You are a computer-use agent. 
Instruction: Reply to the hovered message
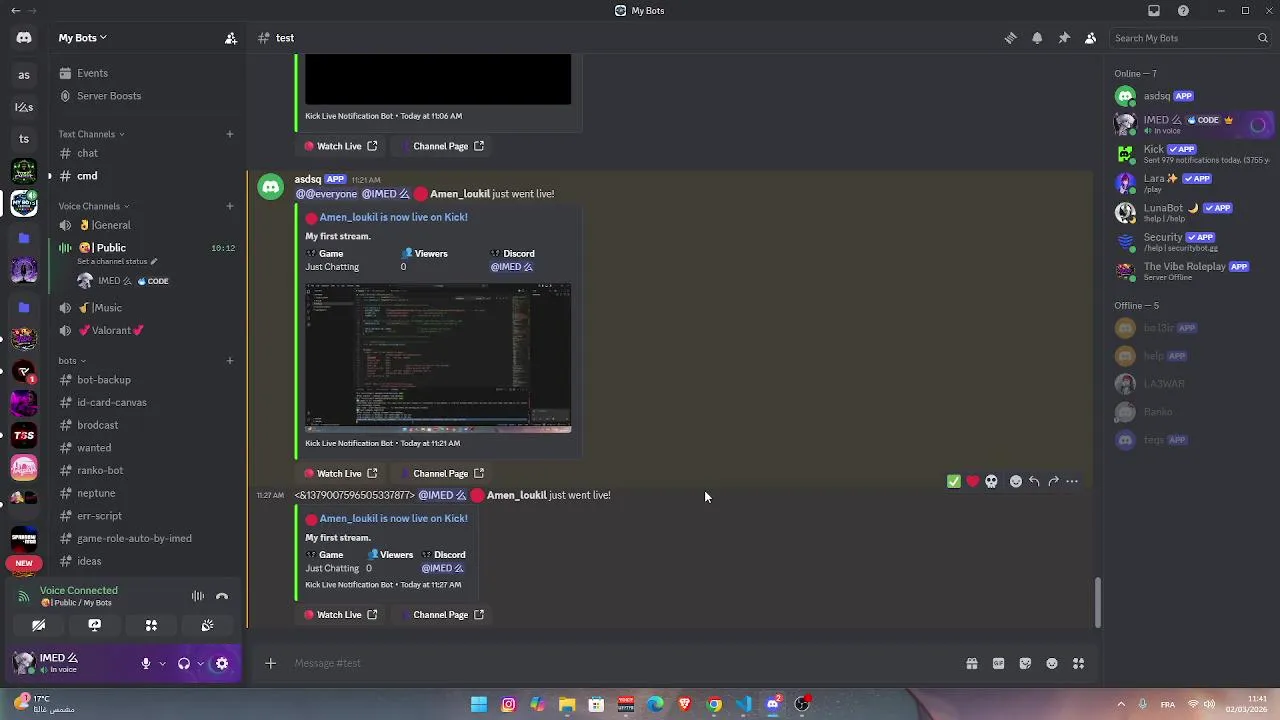[1034, 482]
